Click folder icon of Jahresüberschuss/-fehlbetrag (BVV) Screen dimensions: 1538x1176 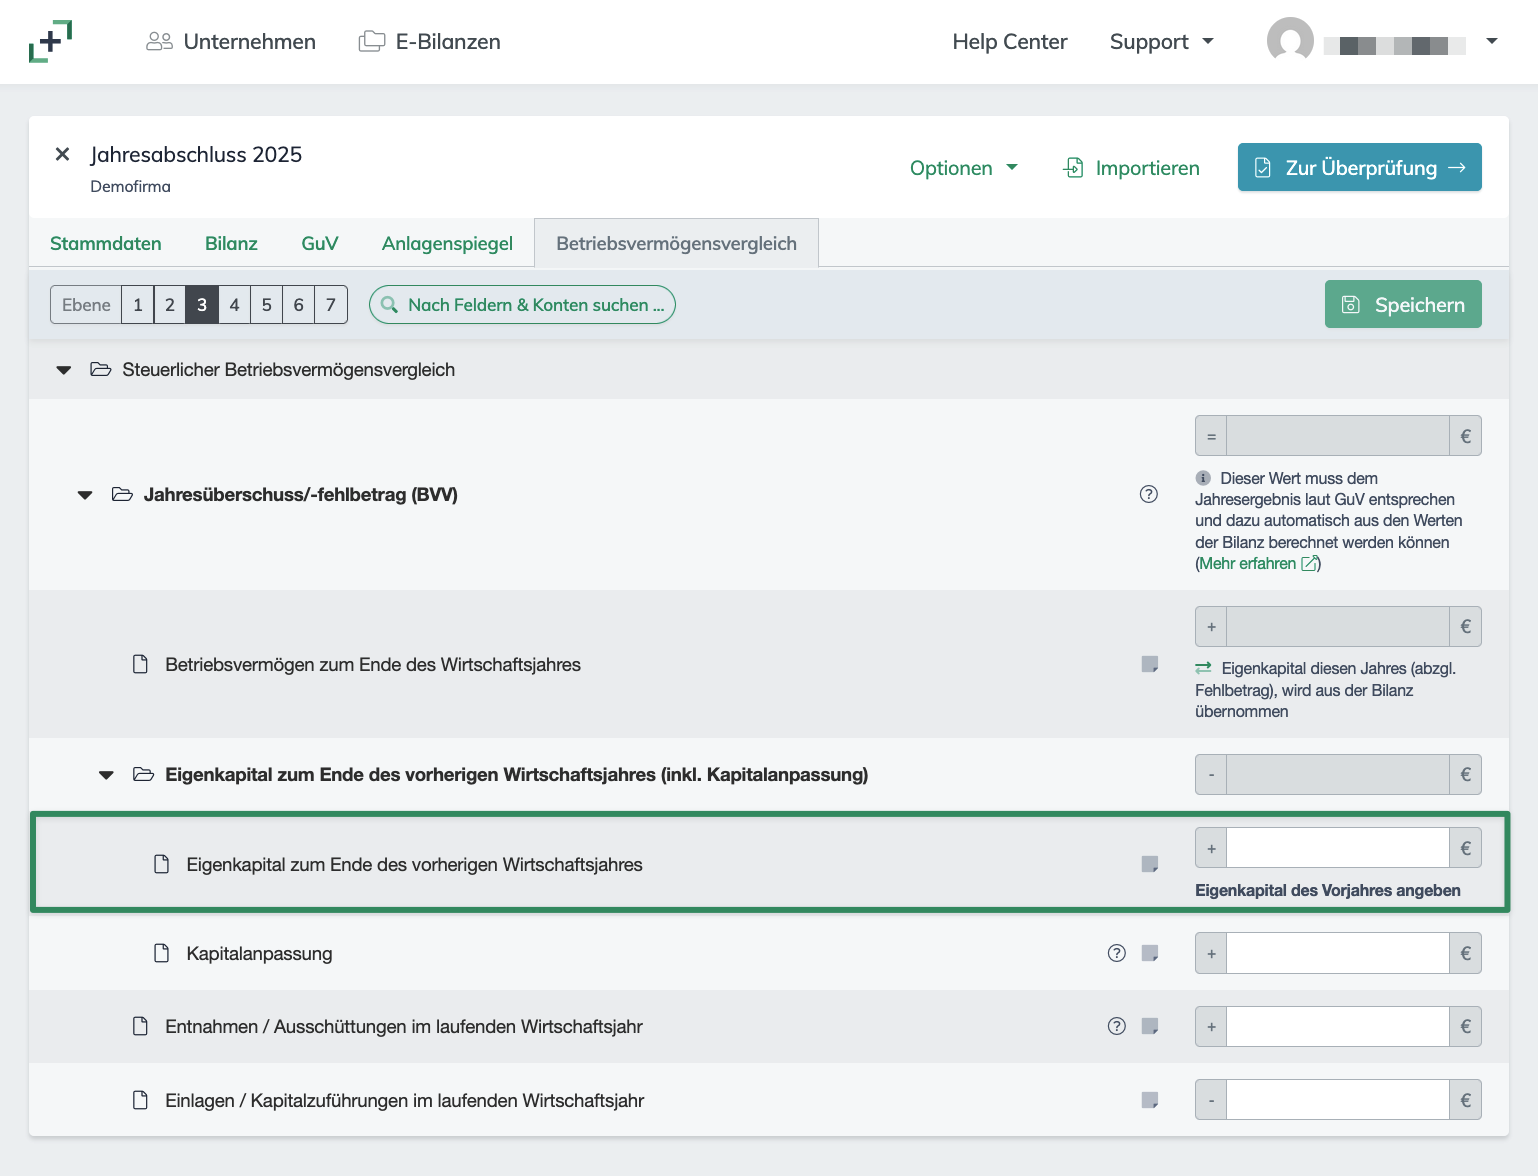[122, 494]
